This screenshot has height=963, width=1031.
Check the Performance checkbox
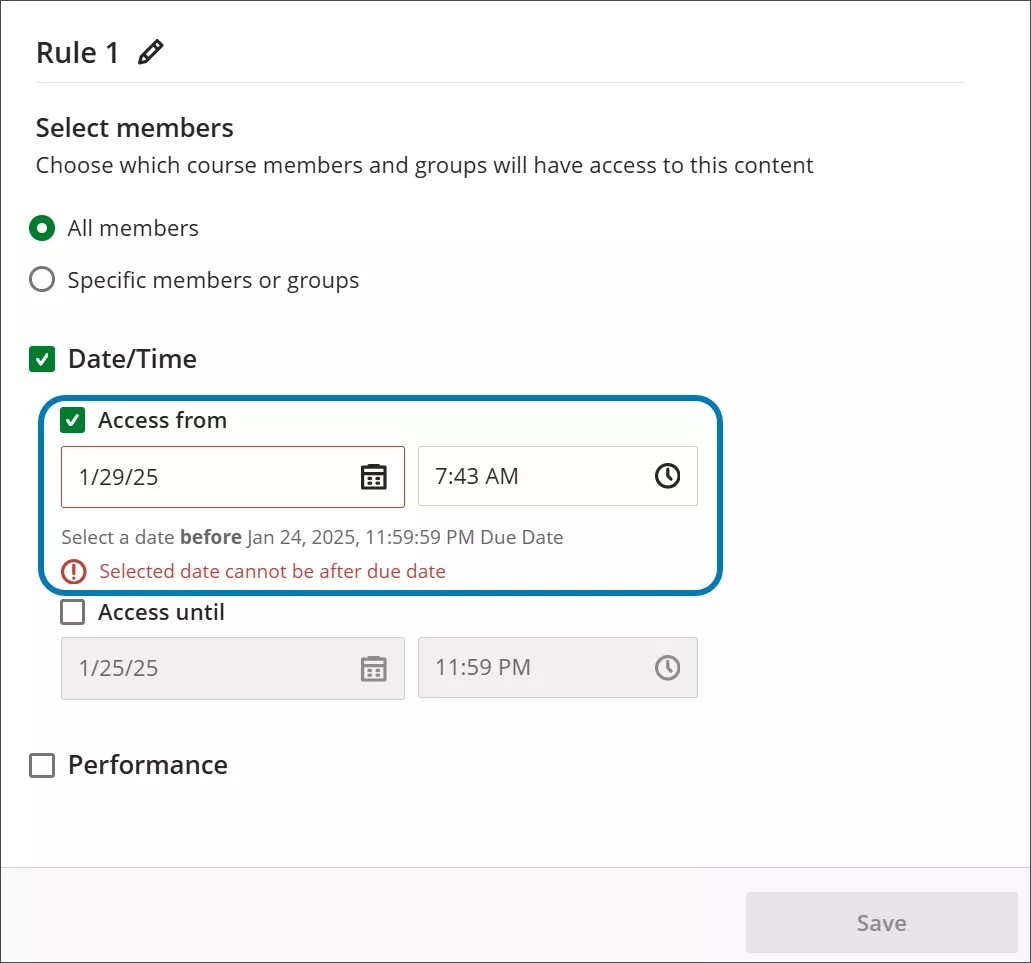(41, 765)
